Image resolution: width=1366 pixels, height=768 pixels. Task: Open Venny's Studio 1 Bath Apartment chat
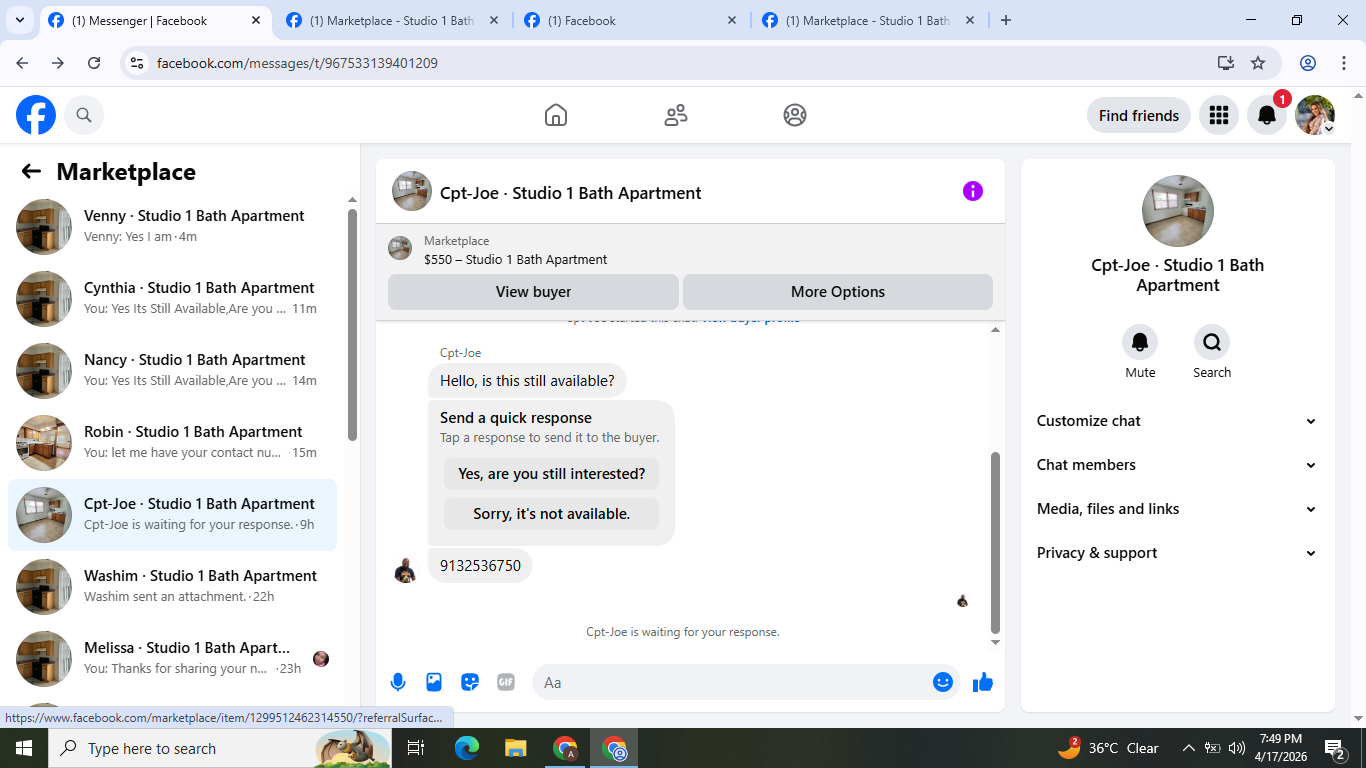click(172, 227)
